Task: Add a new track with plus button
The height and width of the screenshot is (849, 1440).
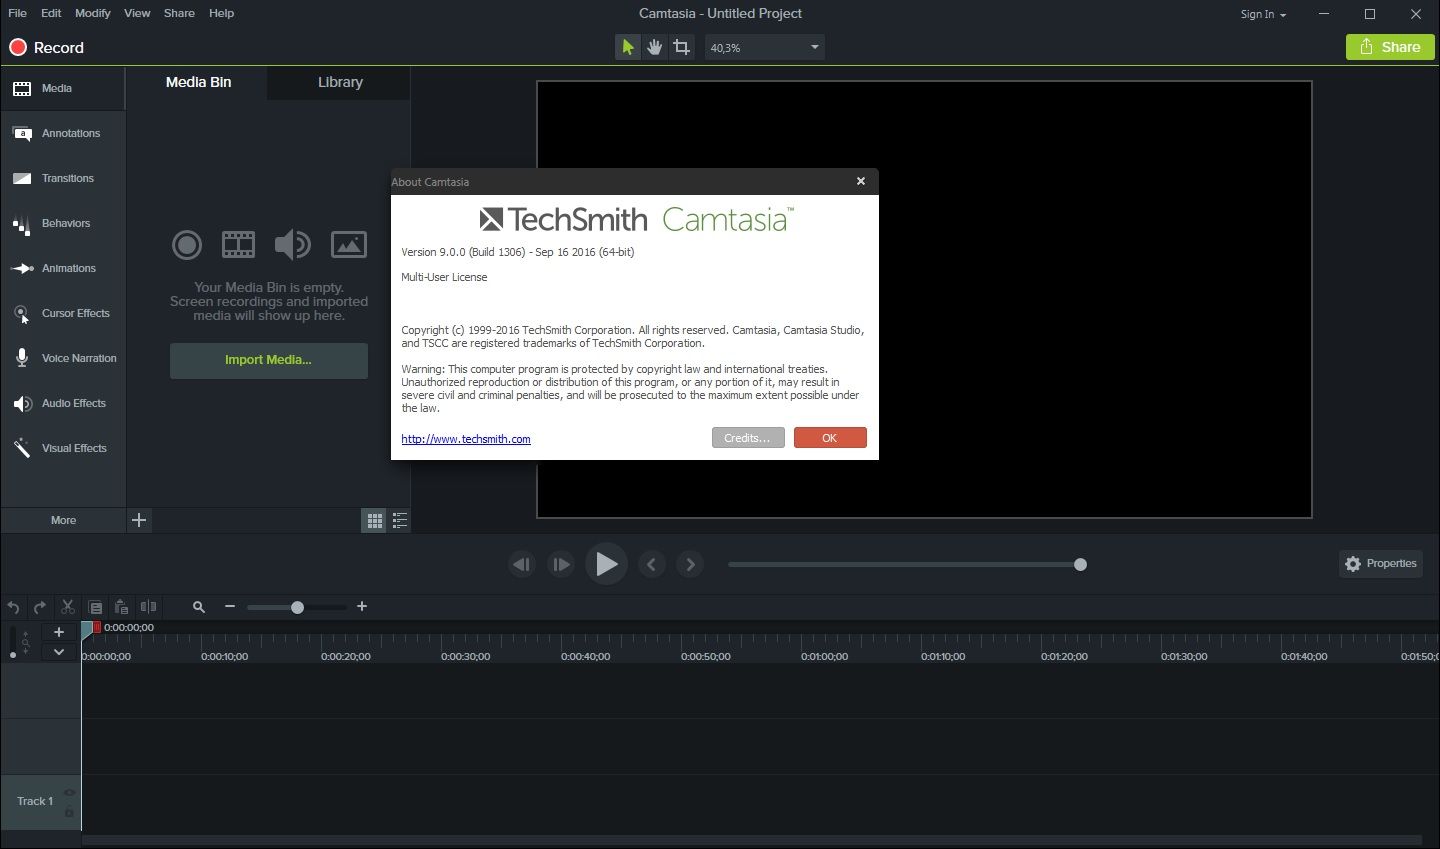Action: tap(59, 632)
